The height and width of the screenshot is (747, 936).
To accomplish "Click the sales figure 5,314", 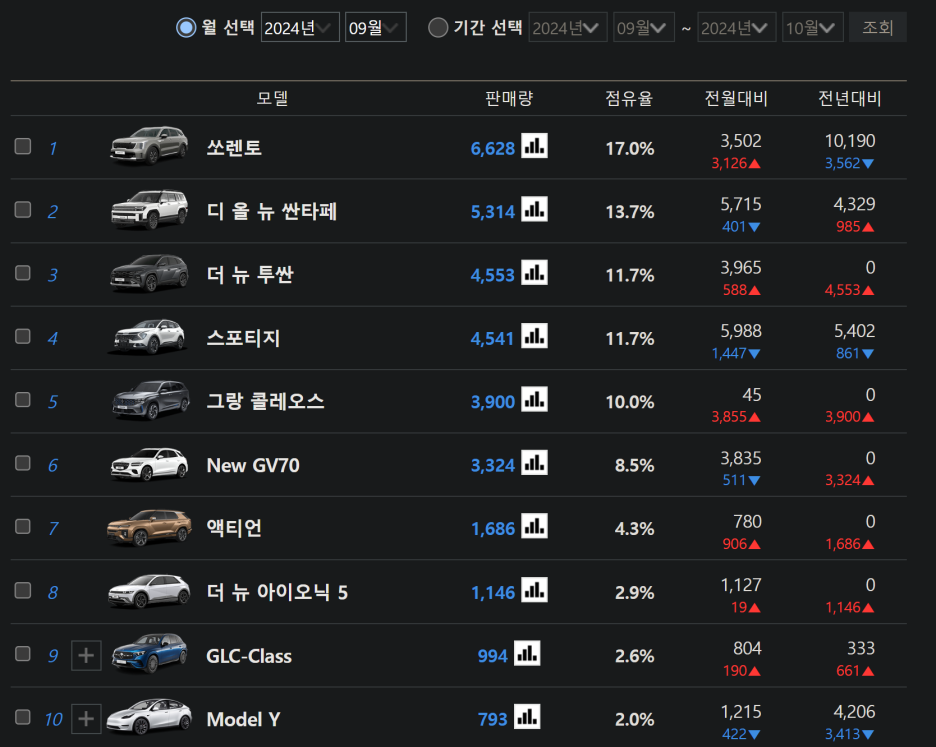I will (x=492, y=211).
